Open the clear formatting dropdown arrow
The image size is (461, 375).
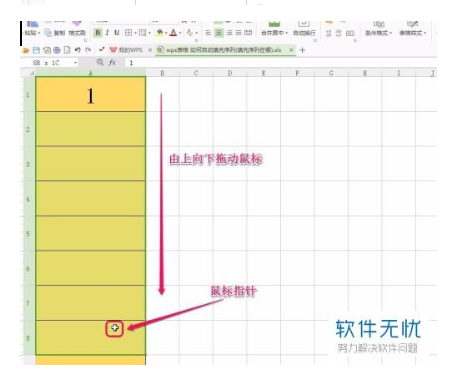pos(196,33)
